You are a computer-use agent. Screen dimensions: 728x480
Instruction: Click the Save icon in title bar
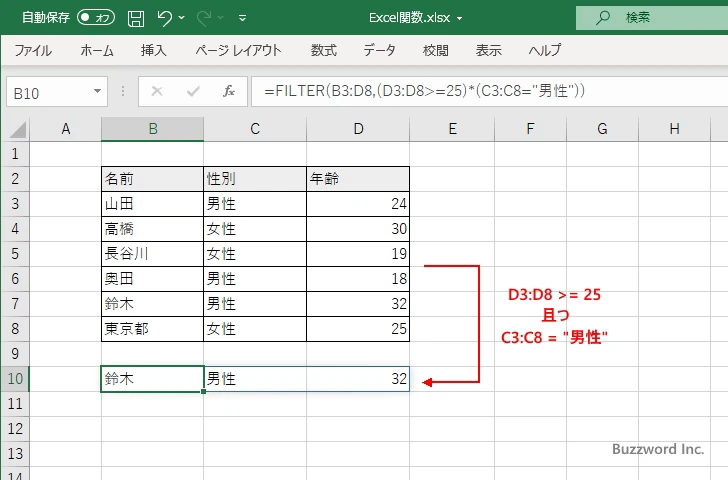pyautogui.click(x=136, y=17)
